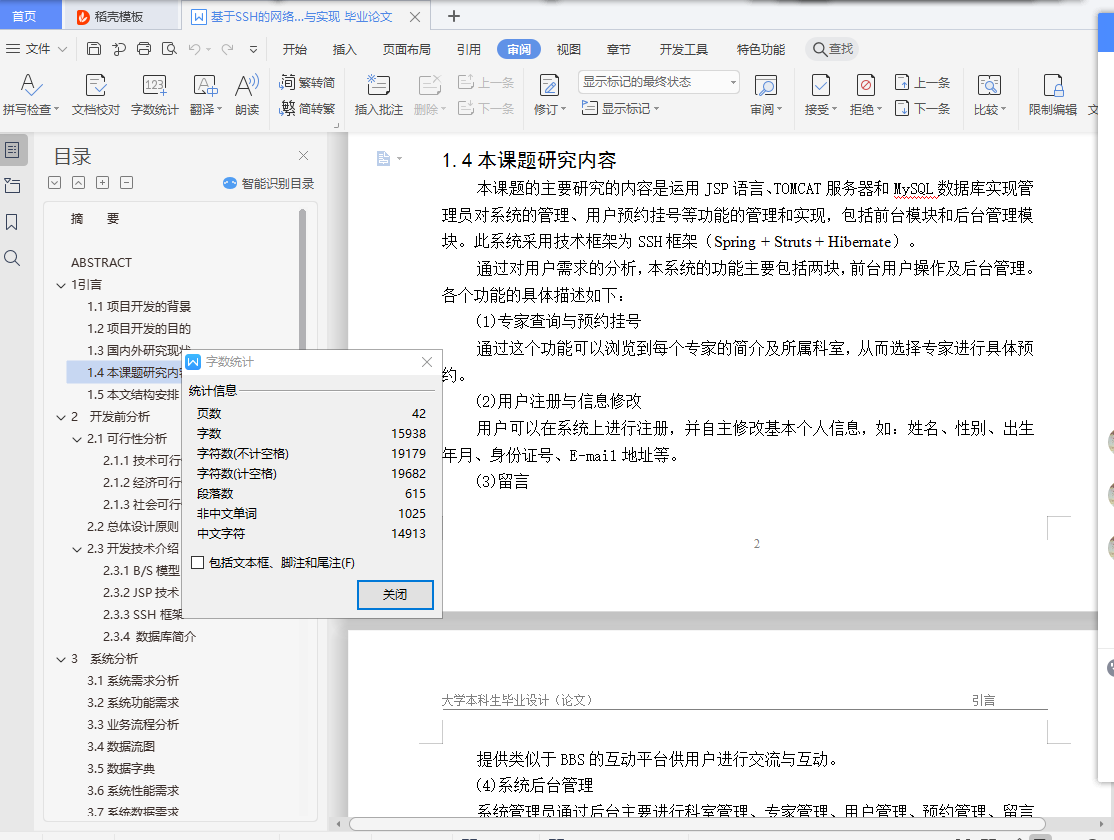Screen dimensions: 1114x840
Task: Open a new document tab with plus
Action: (x=454, y=16)
